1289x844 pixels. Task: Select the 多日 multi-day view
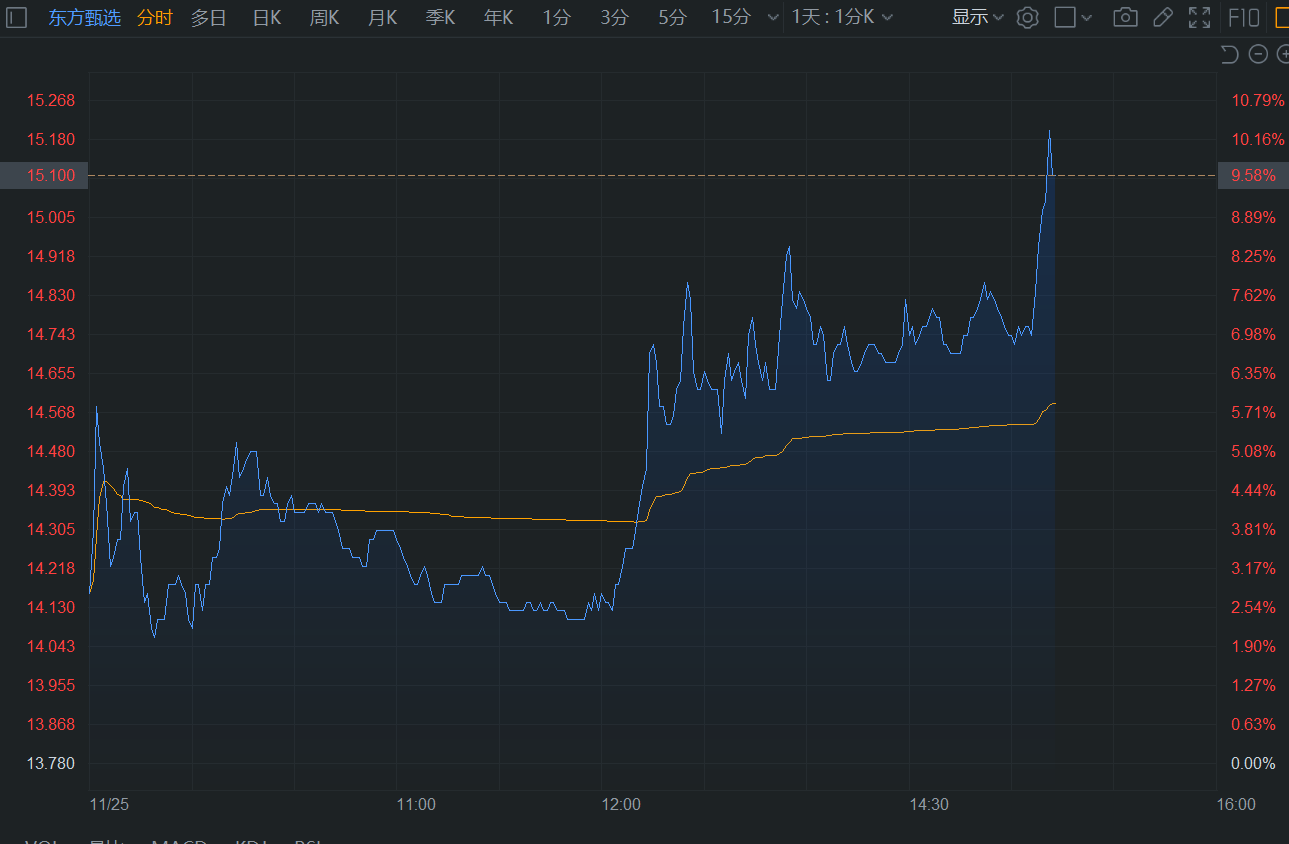coord(208,17)
